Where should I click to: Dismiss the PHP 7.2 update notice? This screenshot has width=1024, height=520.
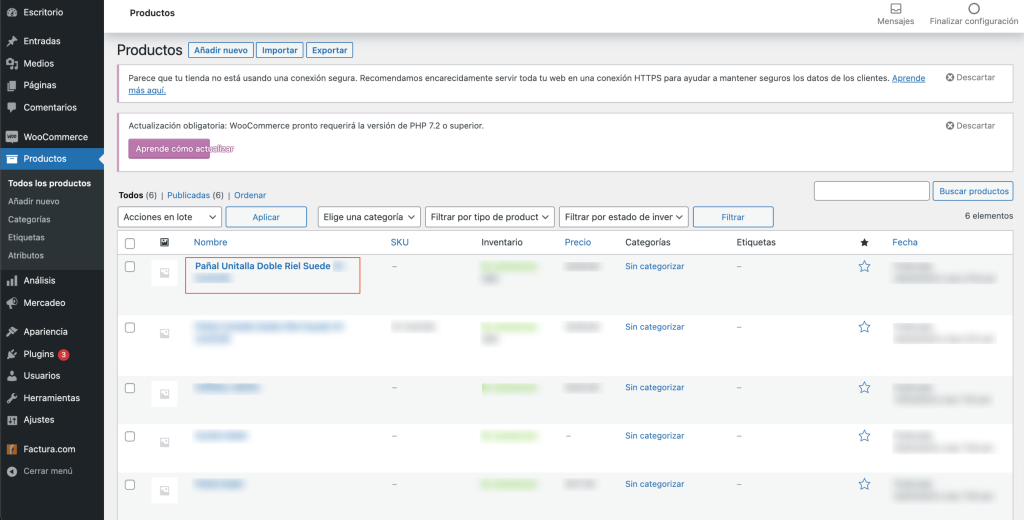point(970,125)
